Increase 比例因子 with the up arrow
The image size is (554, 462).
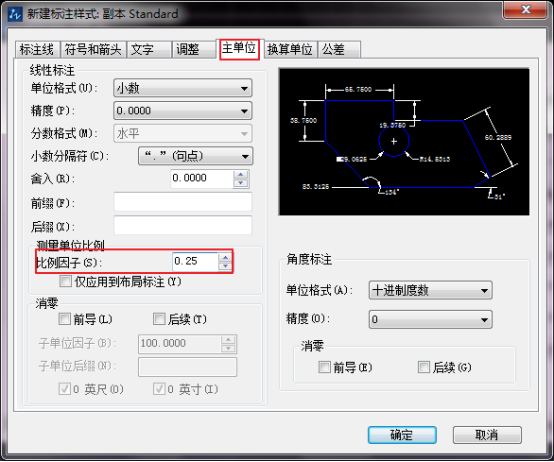225,257
